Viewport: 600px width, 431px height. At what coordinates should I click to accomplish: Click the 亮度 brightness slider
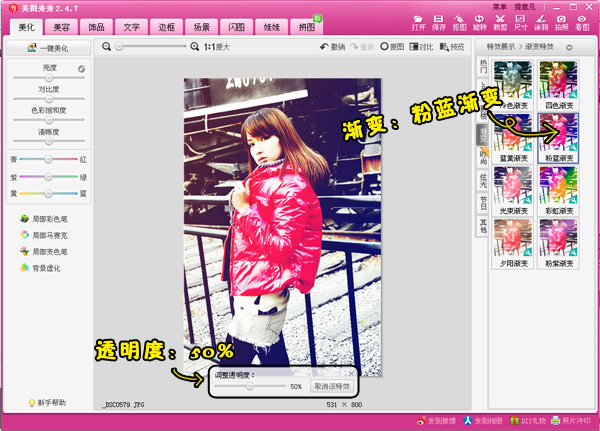[x=47, y=78]
